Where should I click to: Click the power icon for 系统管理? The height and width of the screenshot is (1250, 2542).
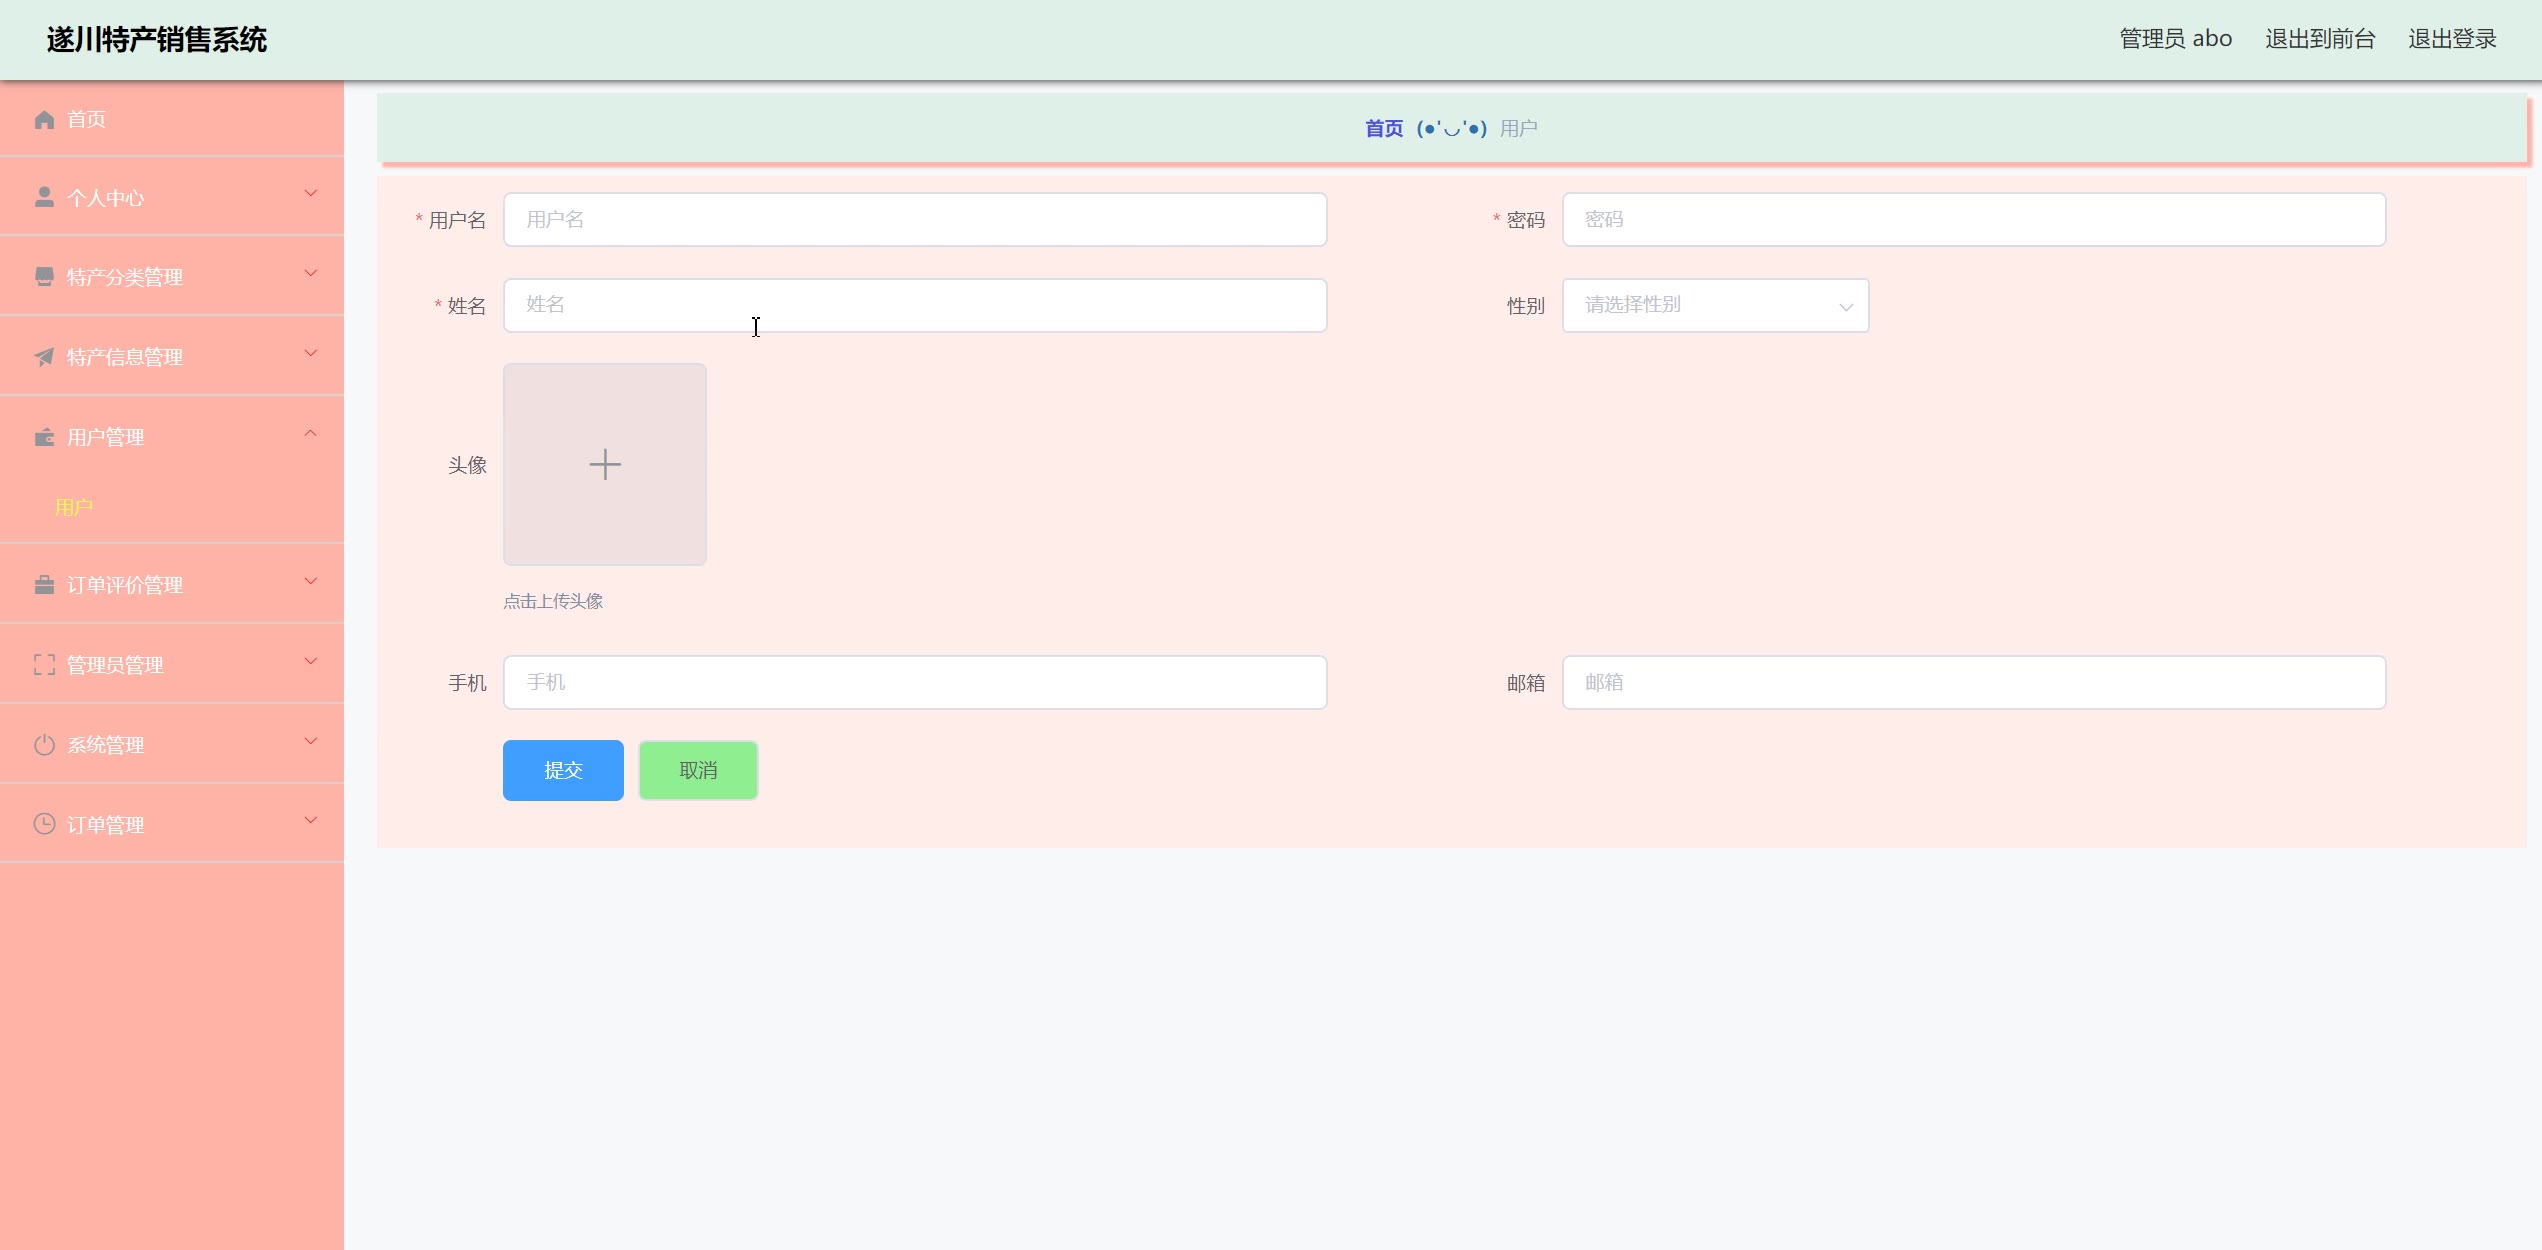(x=44, y=745)
